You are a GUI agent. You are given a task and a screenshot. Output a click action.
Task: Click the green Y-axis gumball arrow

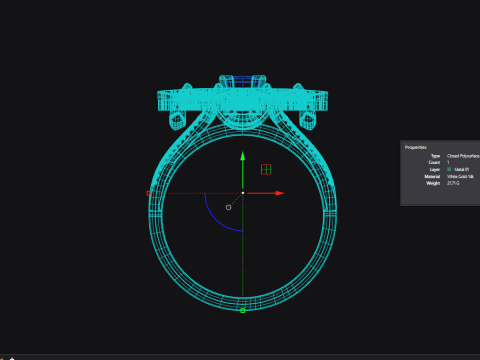point(243,170)
